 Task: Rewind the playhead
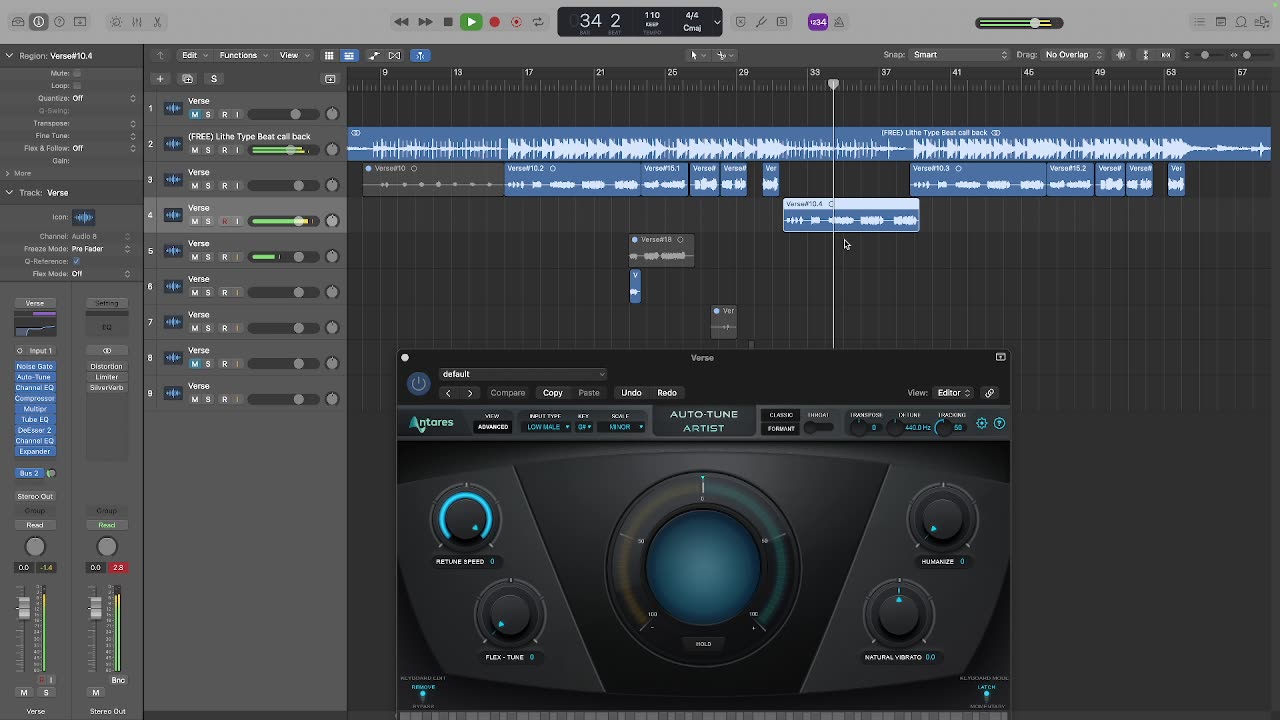pyautogui.click(x=401, y=22)
